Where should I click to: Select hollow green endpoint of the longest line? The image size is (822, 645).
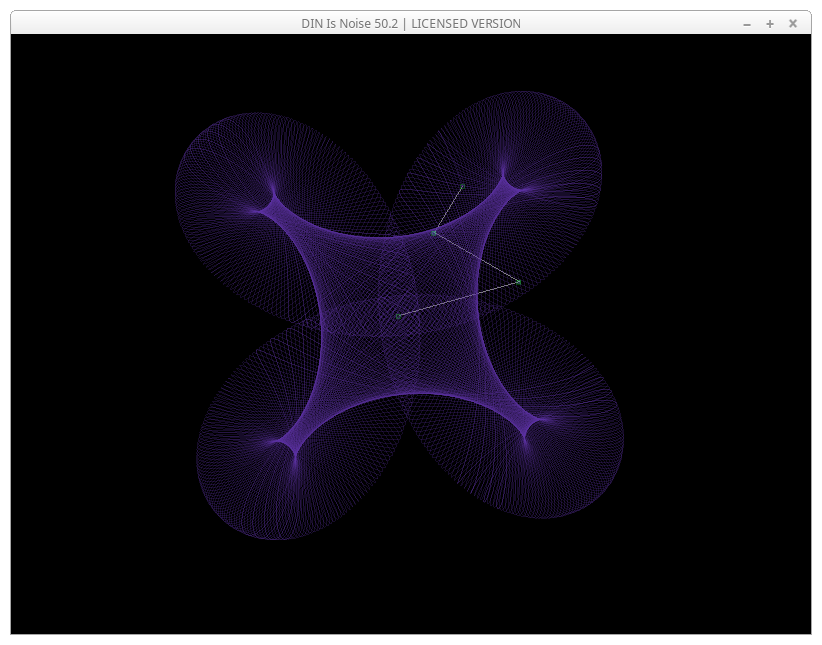[398, 316]
